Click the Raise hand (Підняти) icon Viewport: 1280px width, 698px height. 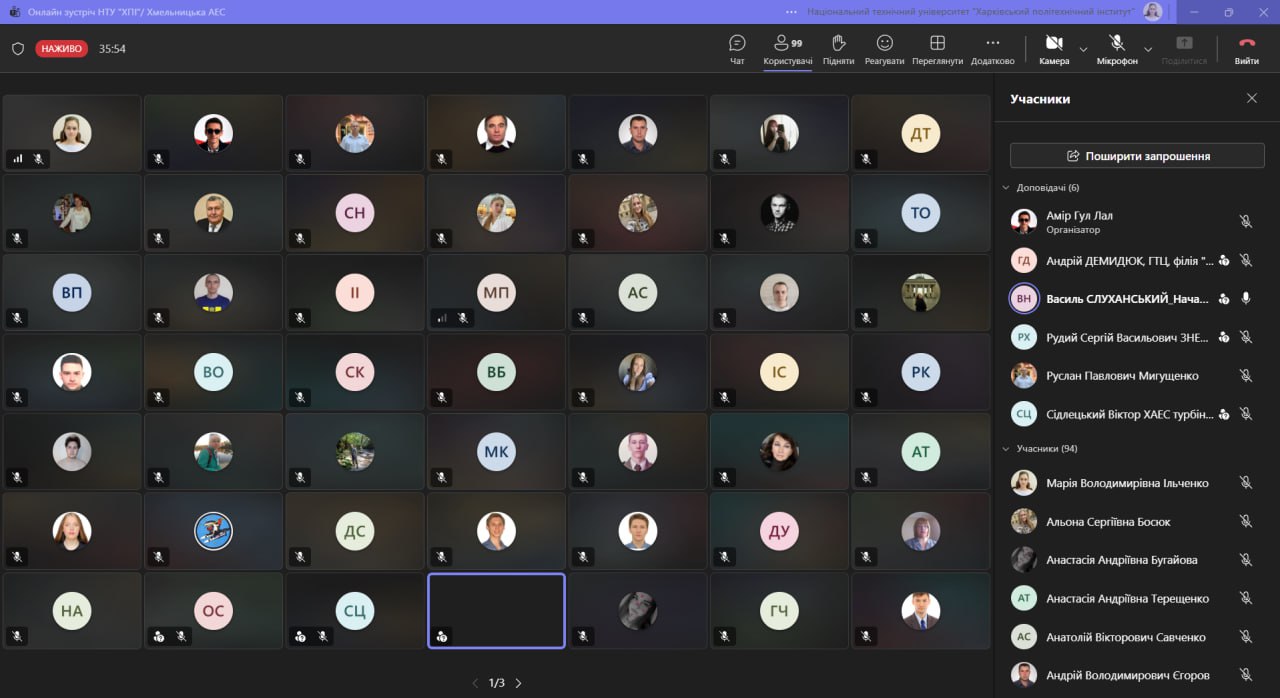(838, 48)
